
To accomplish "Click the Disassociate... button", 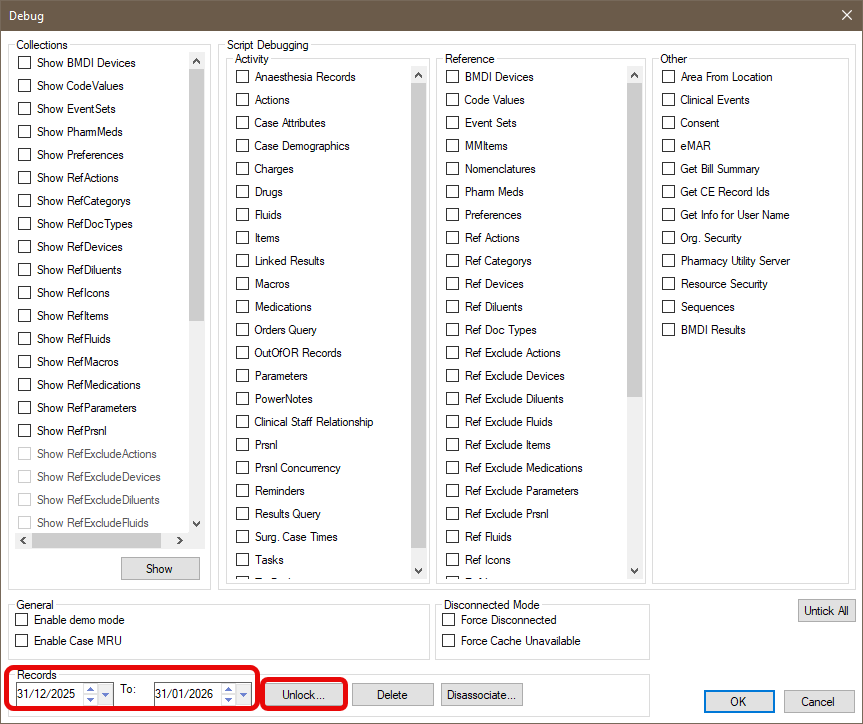I will pyautogui.click(x=481, y=694).
